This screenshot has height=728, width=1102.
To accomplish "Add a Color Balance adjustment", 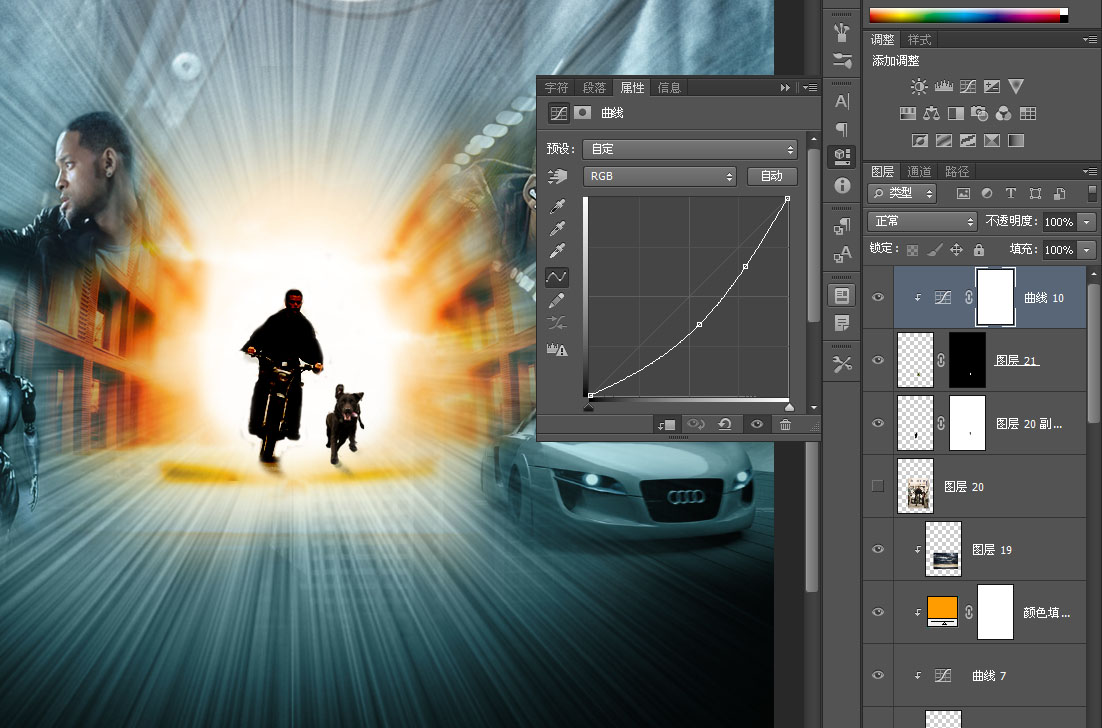I will [931, 113].
